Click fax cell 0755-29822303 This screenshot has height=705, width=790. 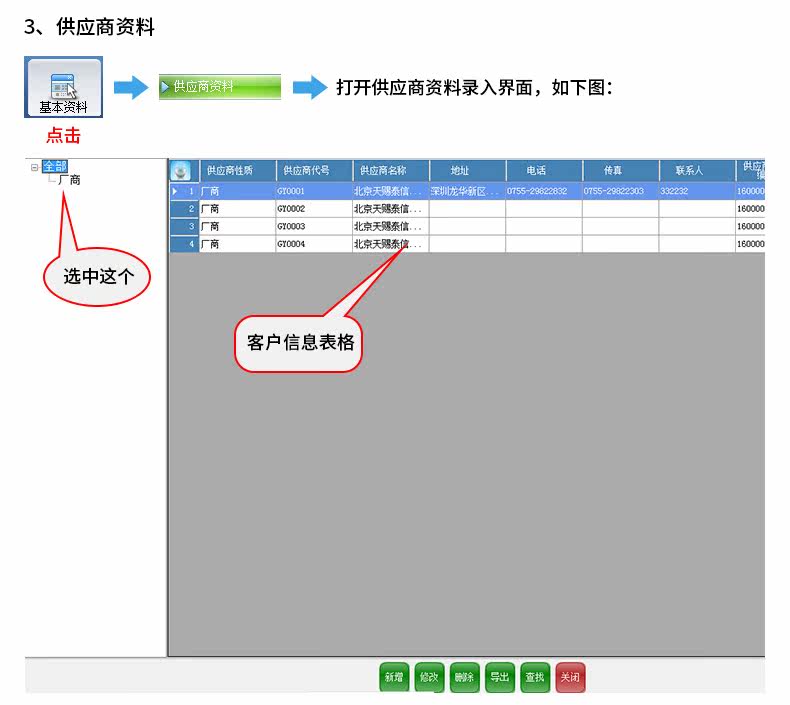[620, 191]
